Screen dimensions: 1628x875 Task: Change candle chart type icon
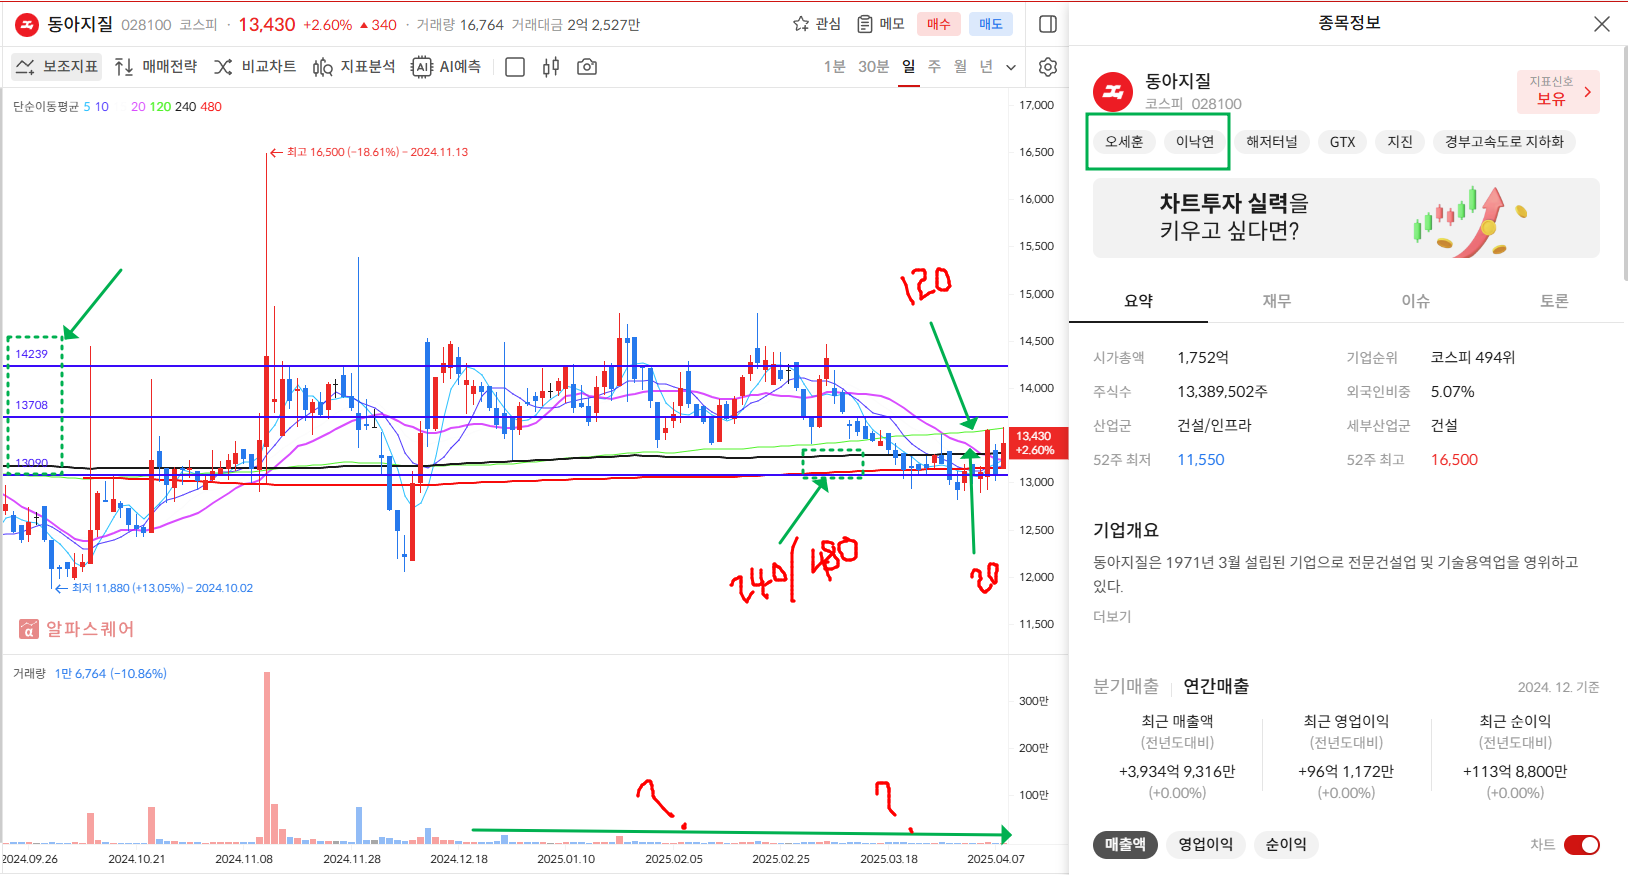(551, 67)
